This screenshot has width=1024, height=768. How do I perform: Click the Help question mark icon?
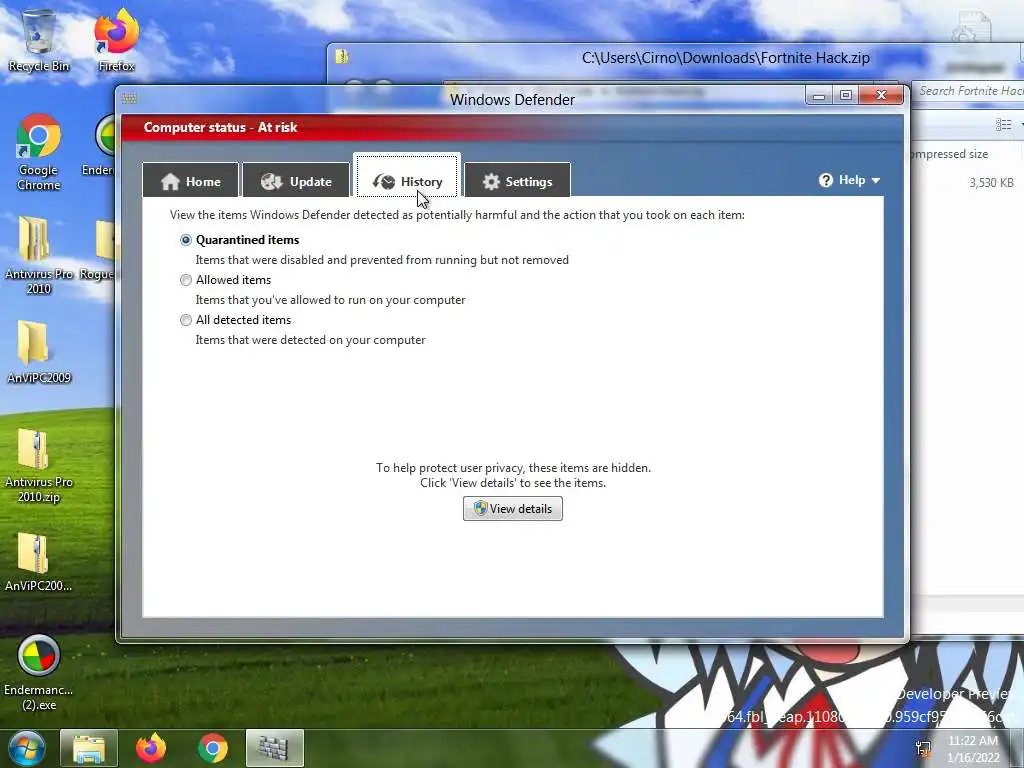(x=825, y=180)
